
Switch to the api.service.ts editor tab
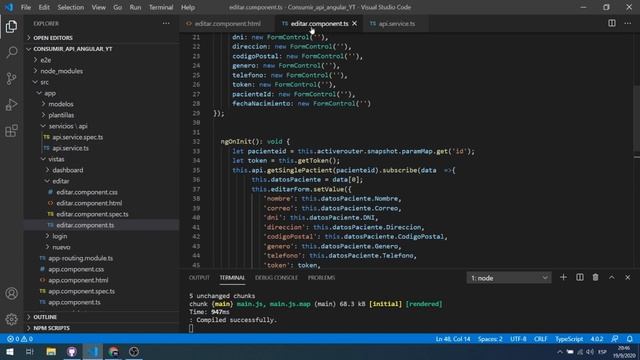coord(396,24)
